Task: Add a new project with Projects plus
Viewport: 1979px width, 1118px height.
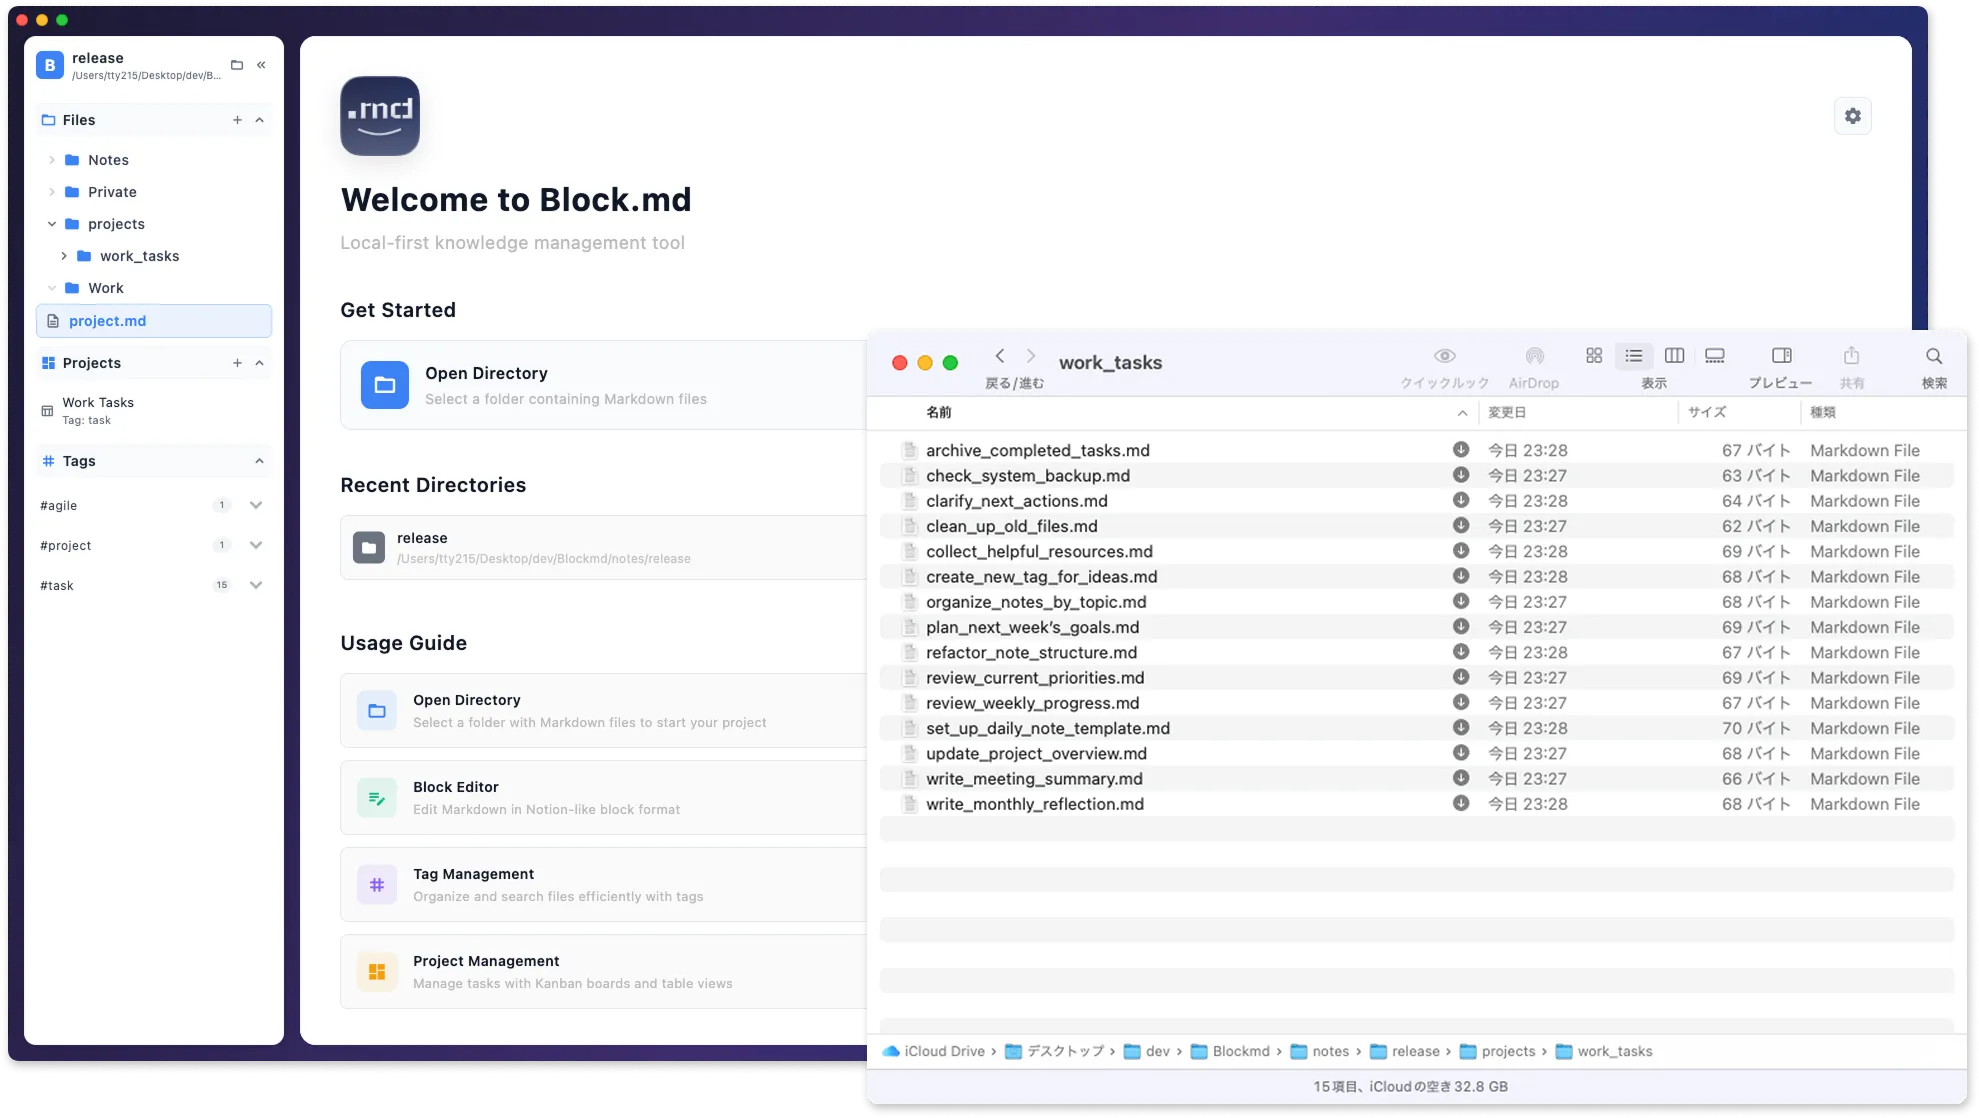Action: pyautogui.click(x=237, y=363)
